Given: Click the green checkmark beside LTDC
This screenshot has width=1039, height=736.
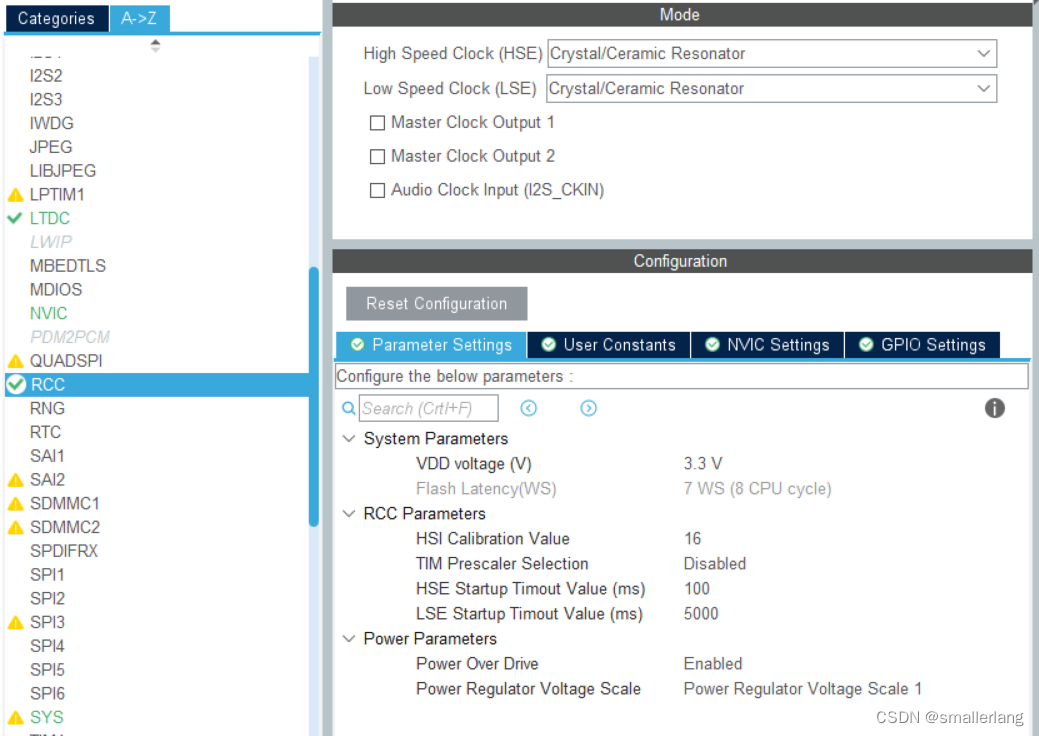Looking at the screenshot, I should click(13, 218).
